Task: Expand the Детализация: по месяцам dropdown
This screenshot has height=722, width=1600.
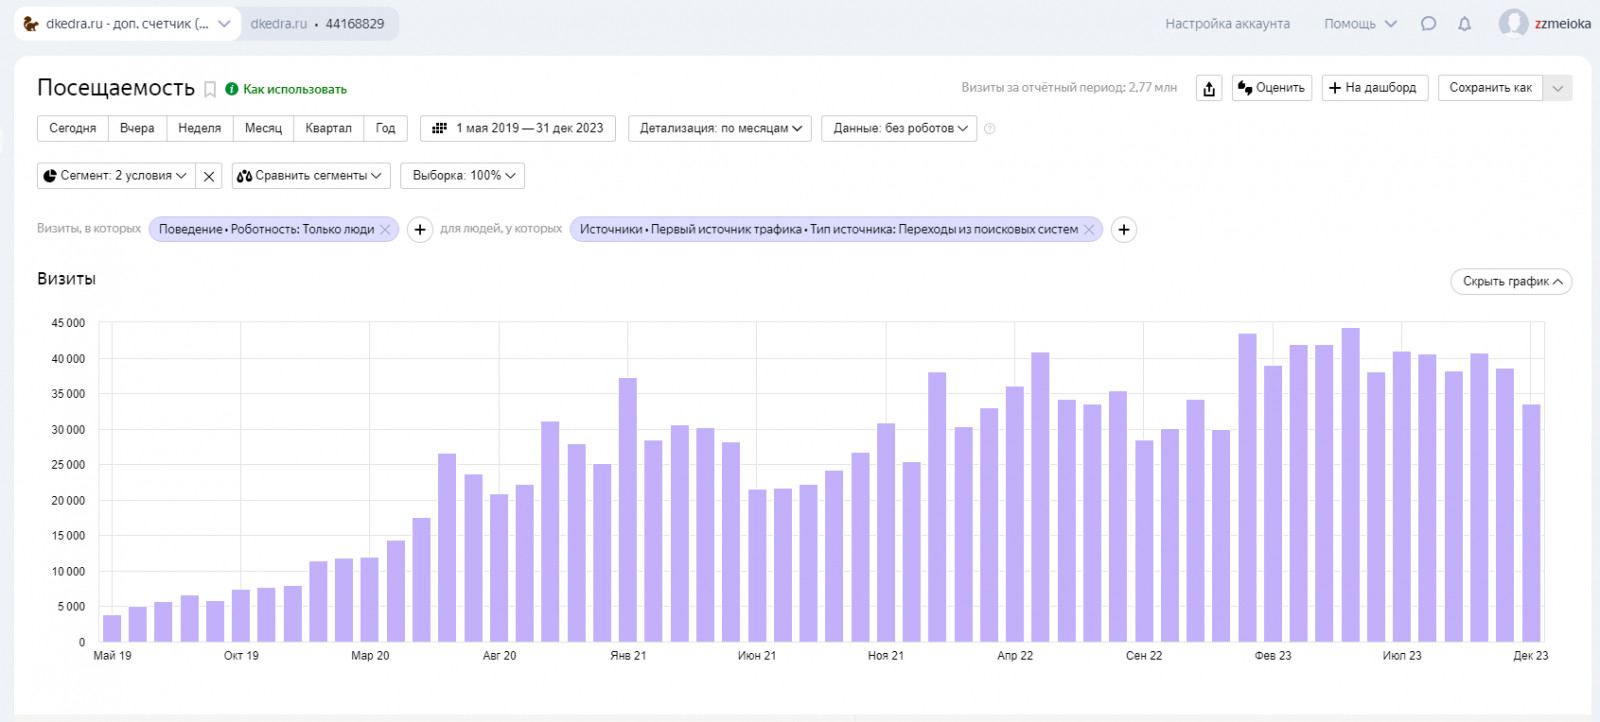Action: pos(720,128)
